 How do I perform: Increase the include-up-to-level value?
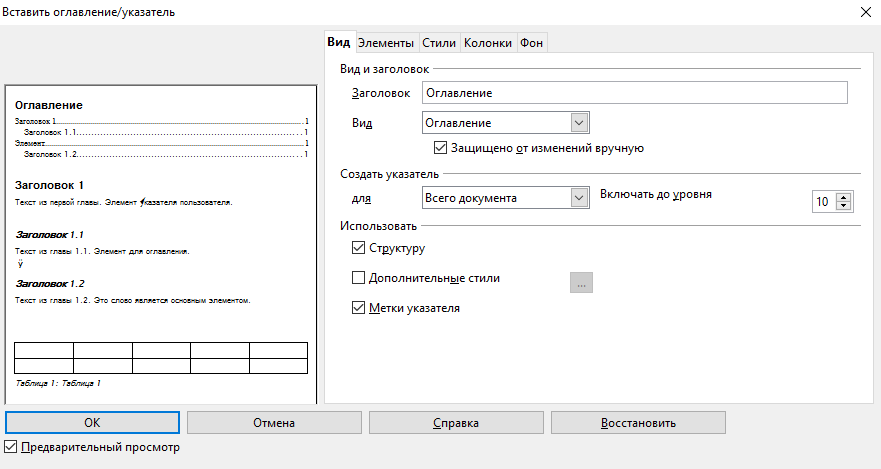pyautogui.click(x=843, y=196)
